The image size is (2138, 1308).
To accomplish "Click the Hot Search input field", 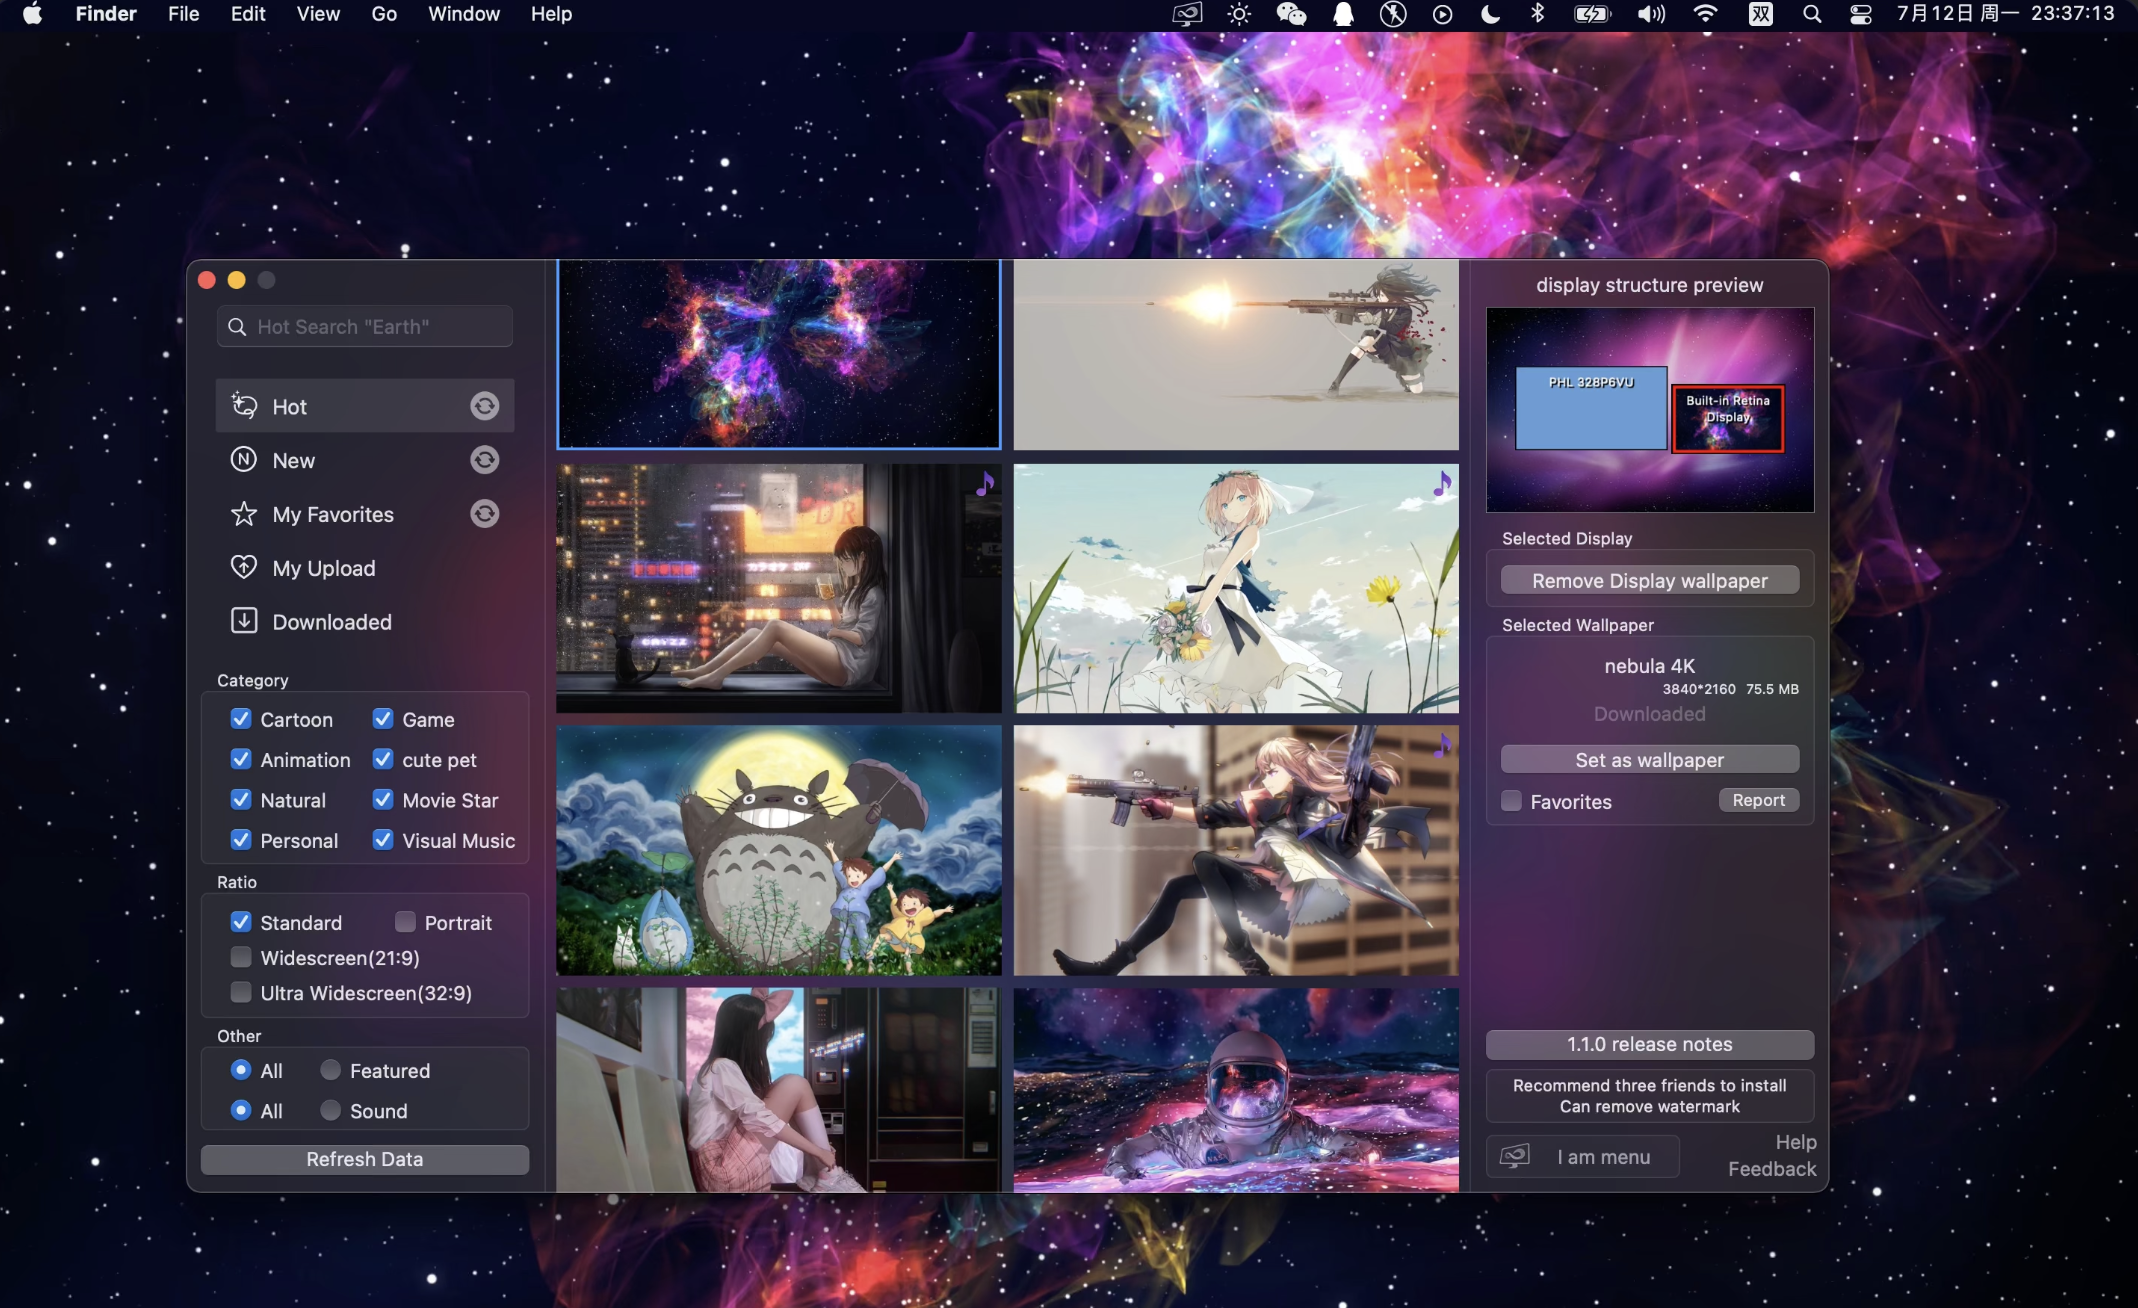I will pyautogui.click(x=365, y=327).
